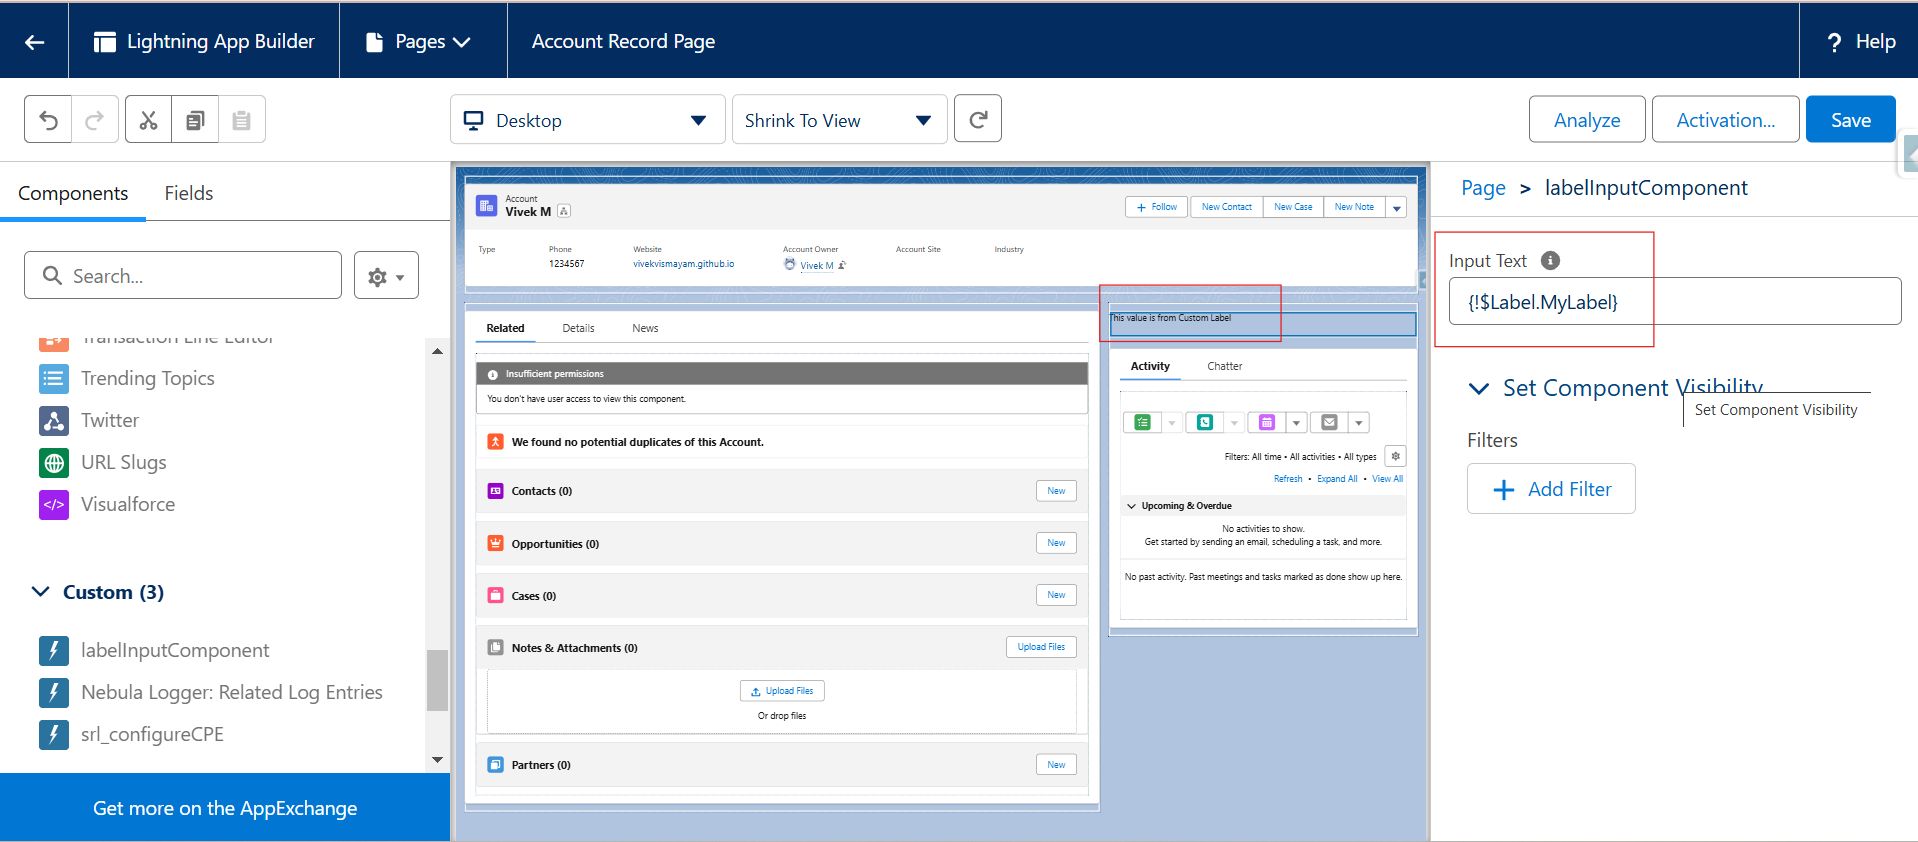Collapse the Set Component Visibility section

click(1479, 388)
